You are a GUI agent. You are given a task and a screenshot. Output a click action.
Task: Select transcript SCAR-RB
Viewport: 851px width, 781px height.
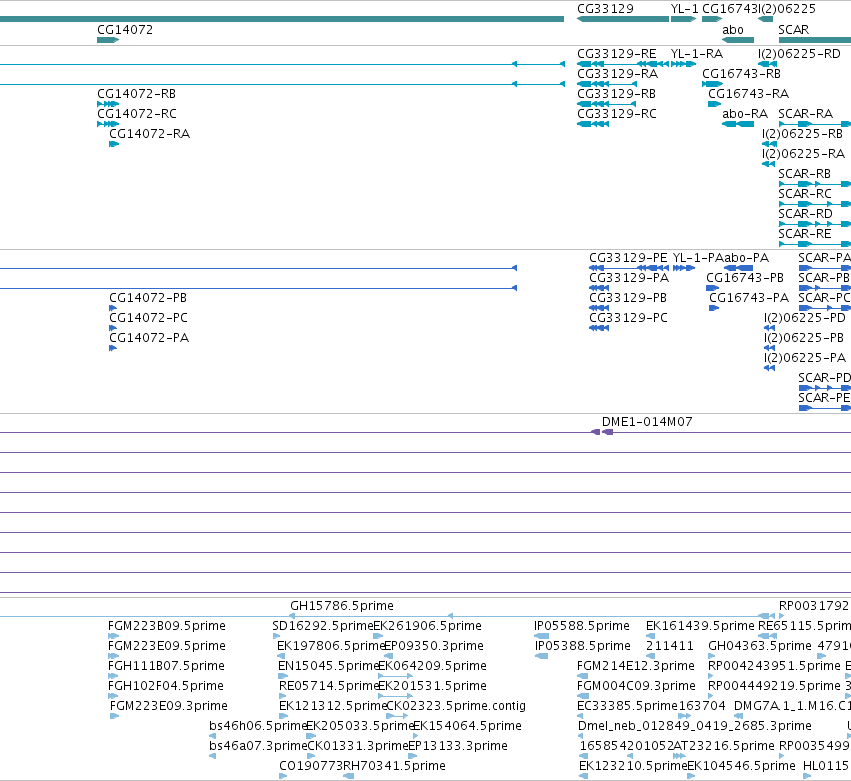click(x=815, y=184)
